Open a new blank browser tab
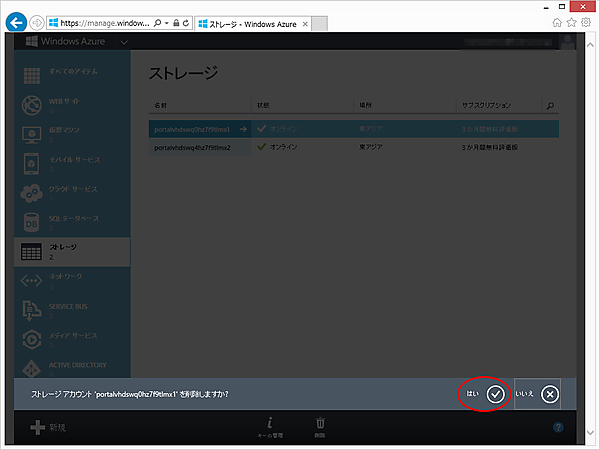 tap(320, 24)
